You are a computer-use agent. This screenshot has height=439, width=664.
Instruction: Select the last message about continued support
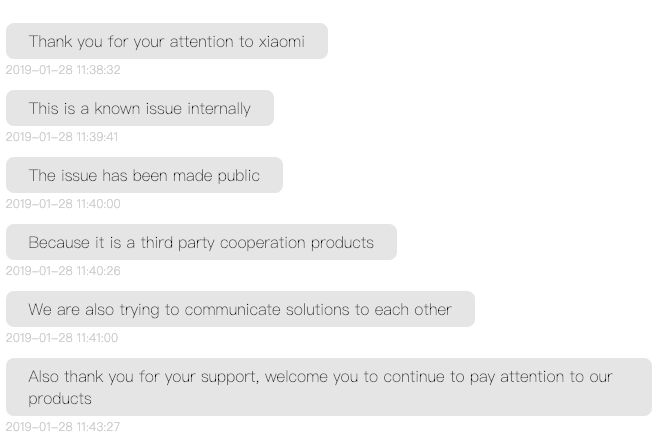point(328,387)
